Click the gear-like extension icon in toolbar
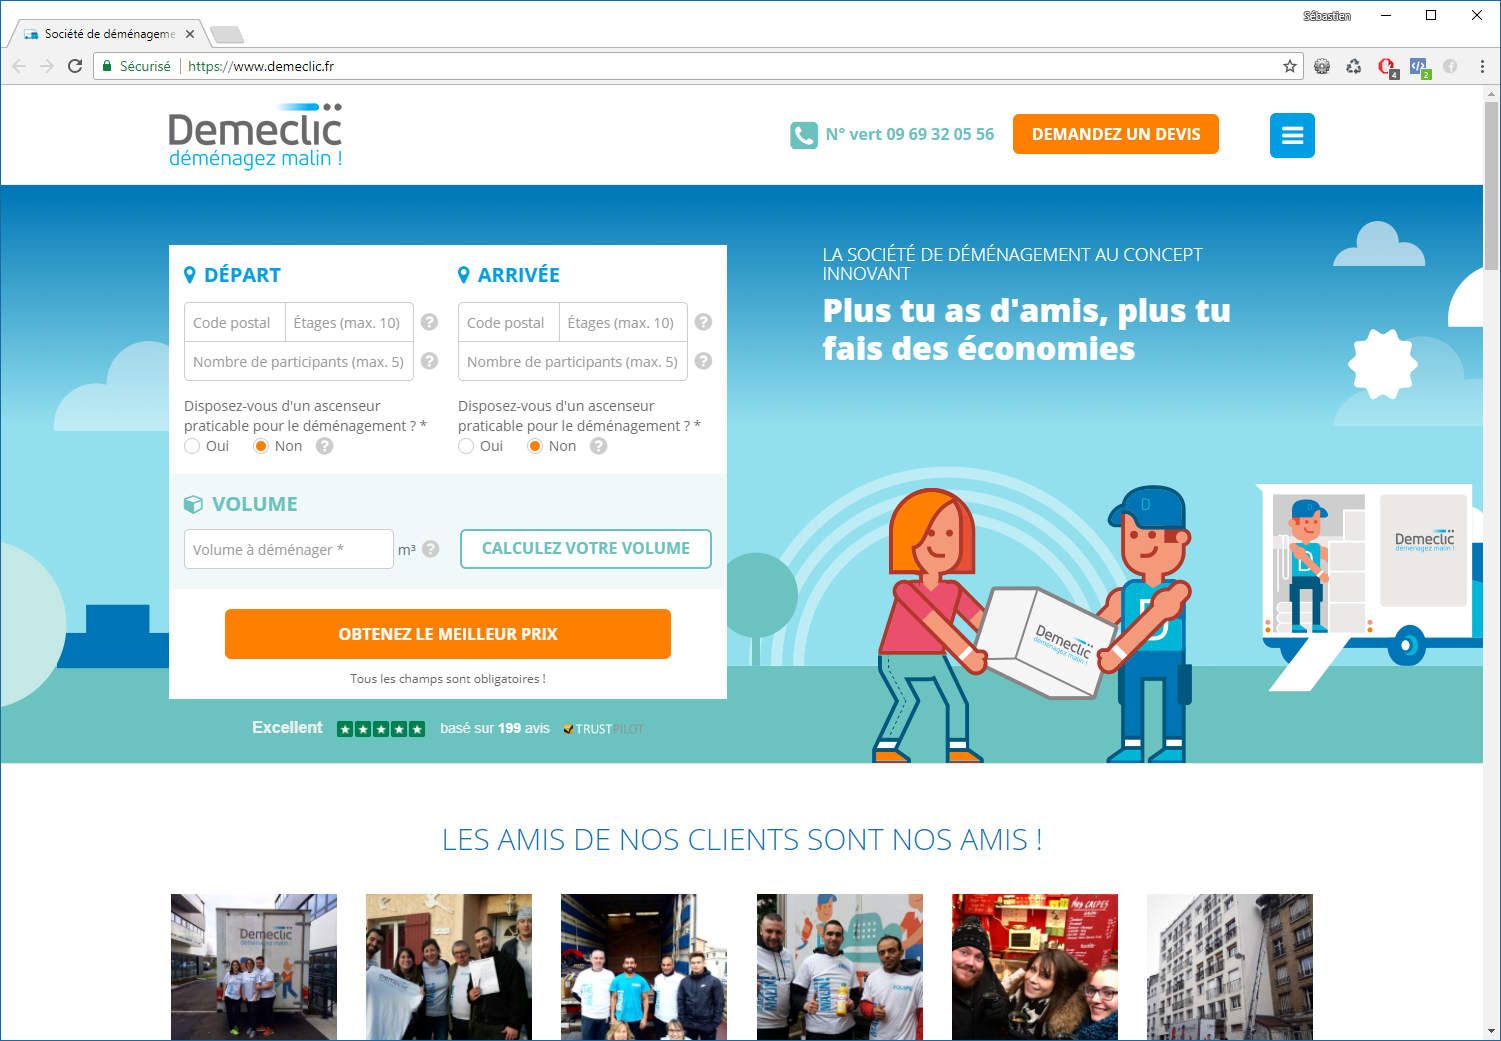This screenshot has height=1041, width=1501. (1322, 66)
